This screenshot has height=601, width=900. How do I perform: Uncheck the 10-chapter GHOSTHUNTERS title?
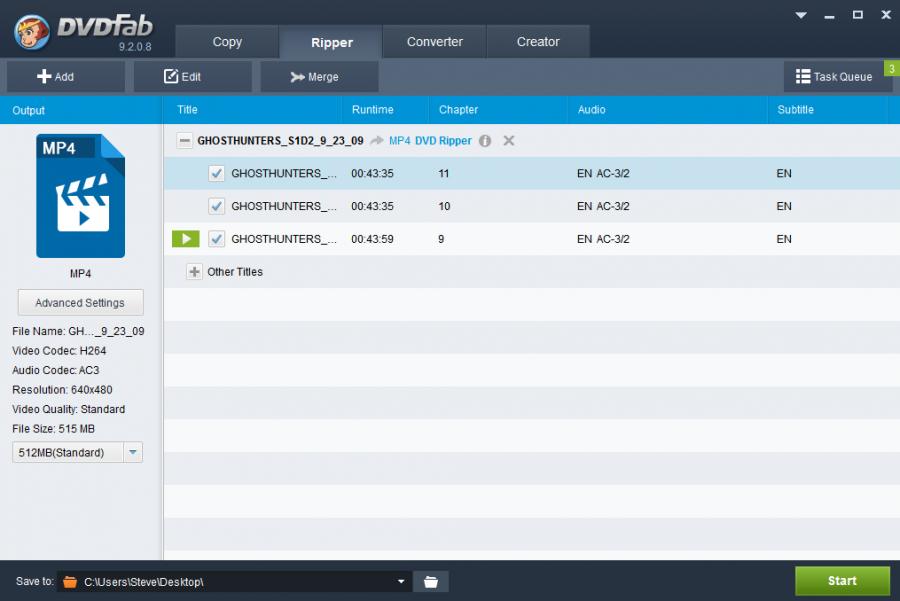(217, 206)
